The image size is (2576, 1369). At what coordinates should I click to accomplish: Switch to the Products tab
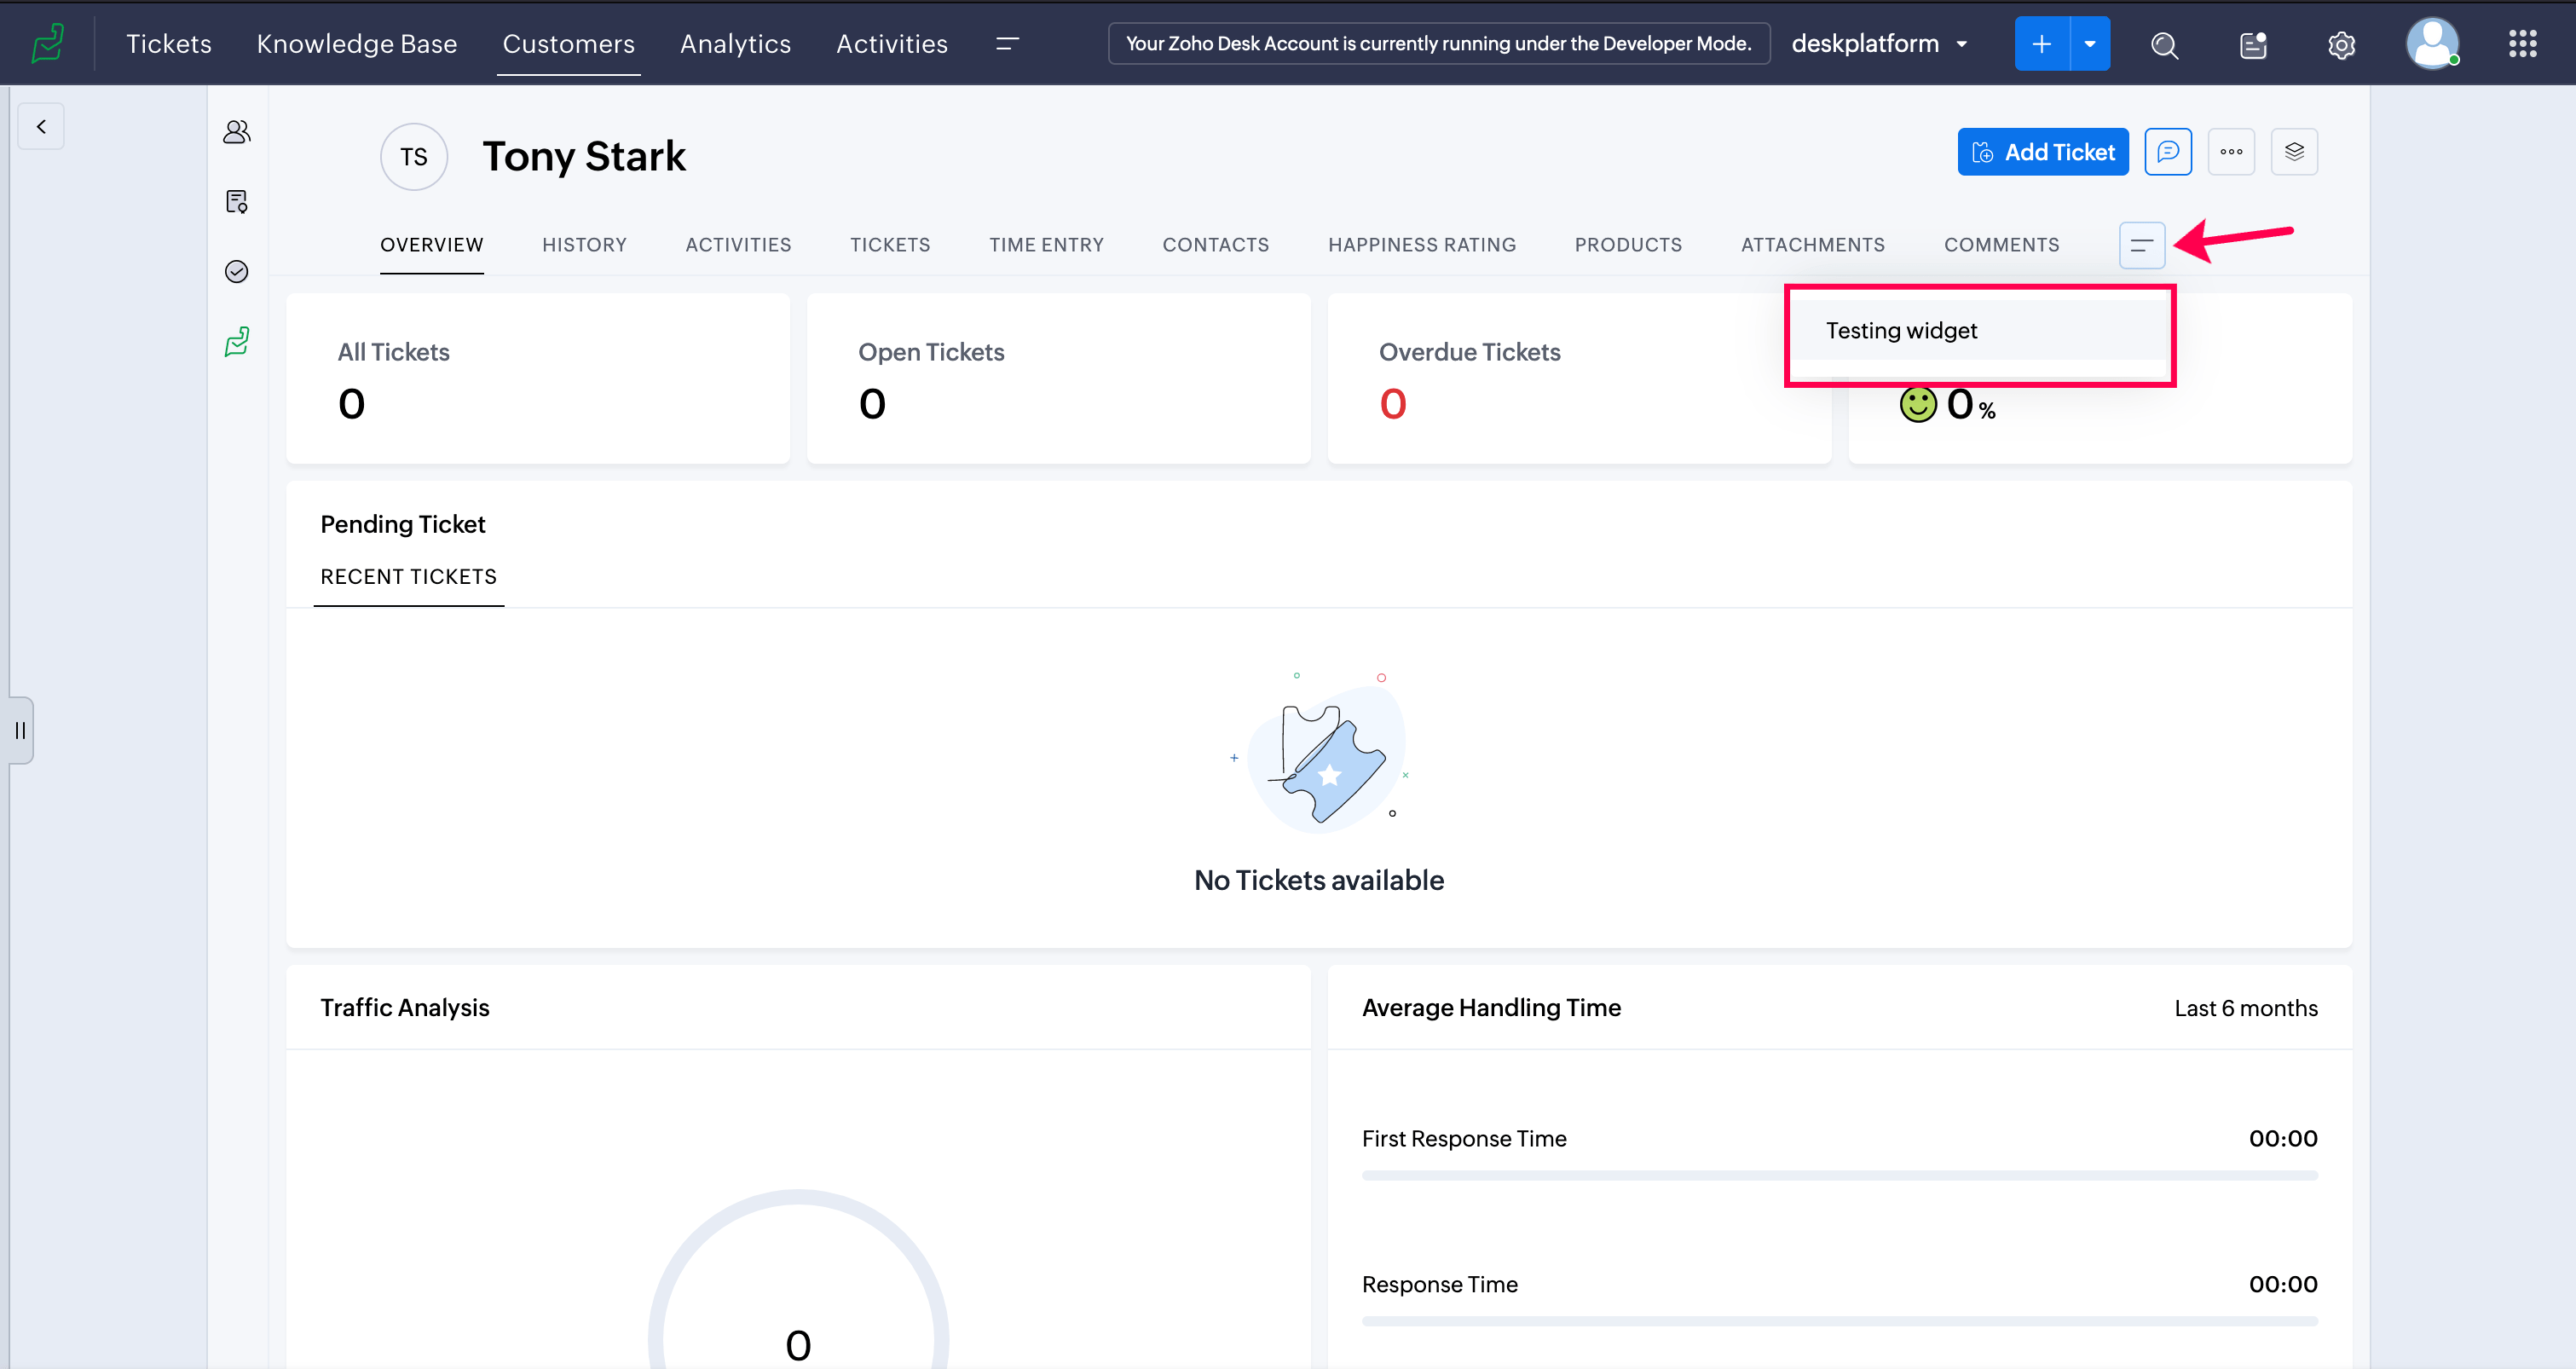tap(1628, 245)
